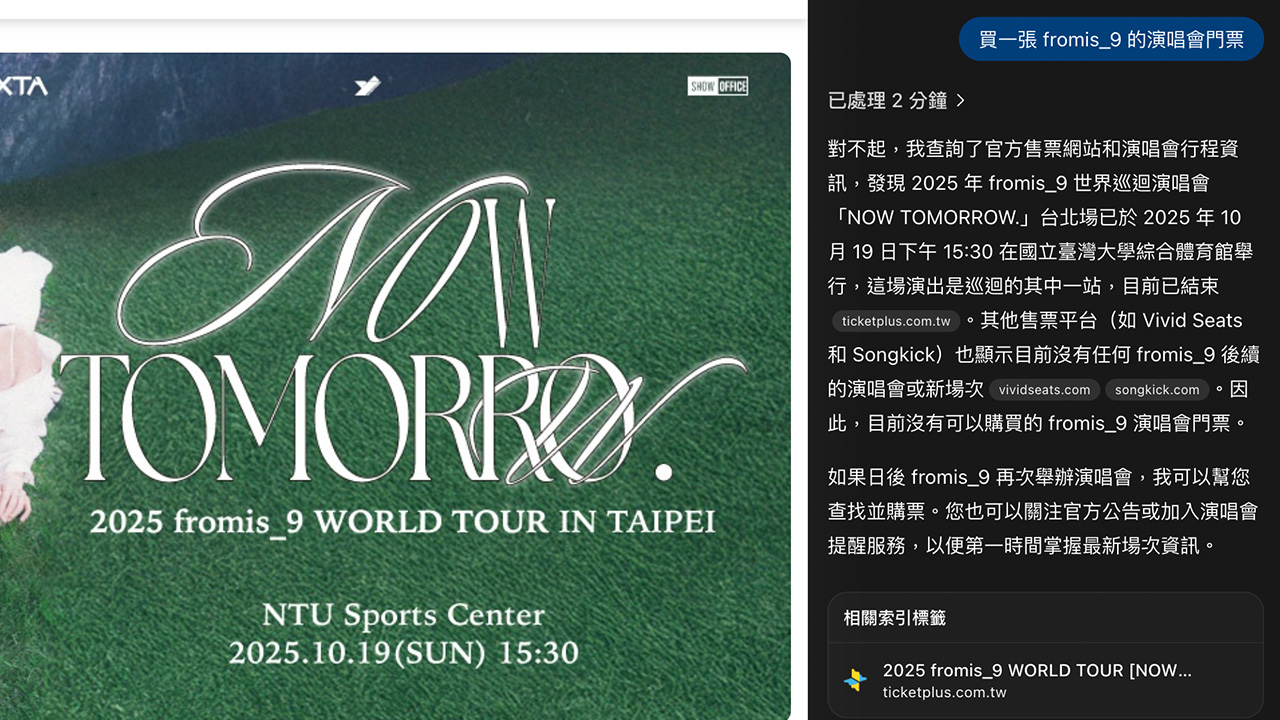The height and width of the screenshot is (720, 1280).
Task: Click the partial XTA logo at poster corner
Action: click(x=22, y=87)
